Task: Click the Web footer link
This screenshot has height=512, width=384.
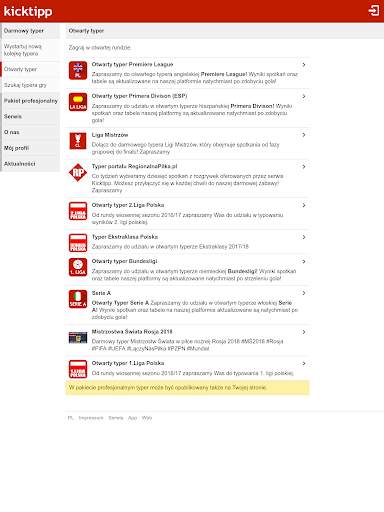Action: [147, 418]
